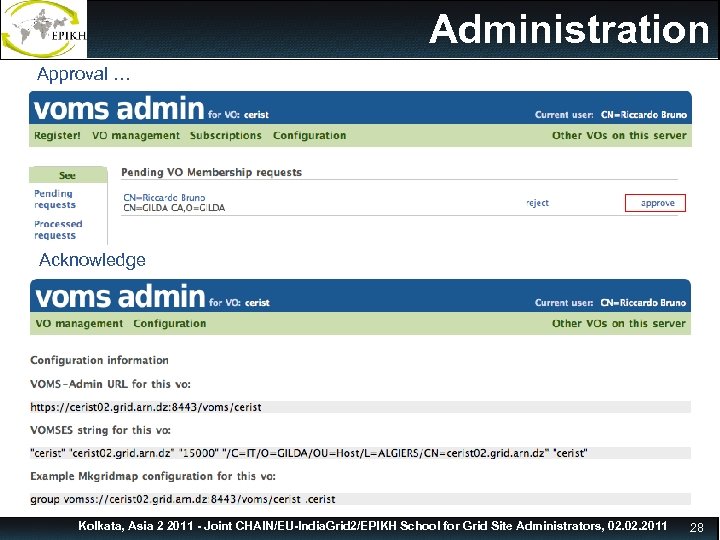720x540 pixels.
Task: Open VO management in the lower menu
Action: (x=79, y=323)
